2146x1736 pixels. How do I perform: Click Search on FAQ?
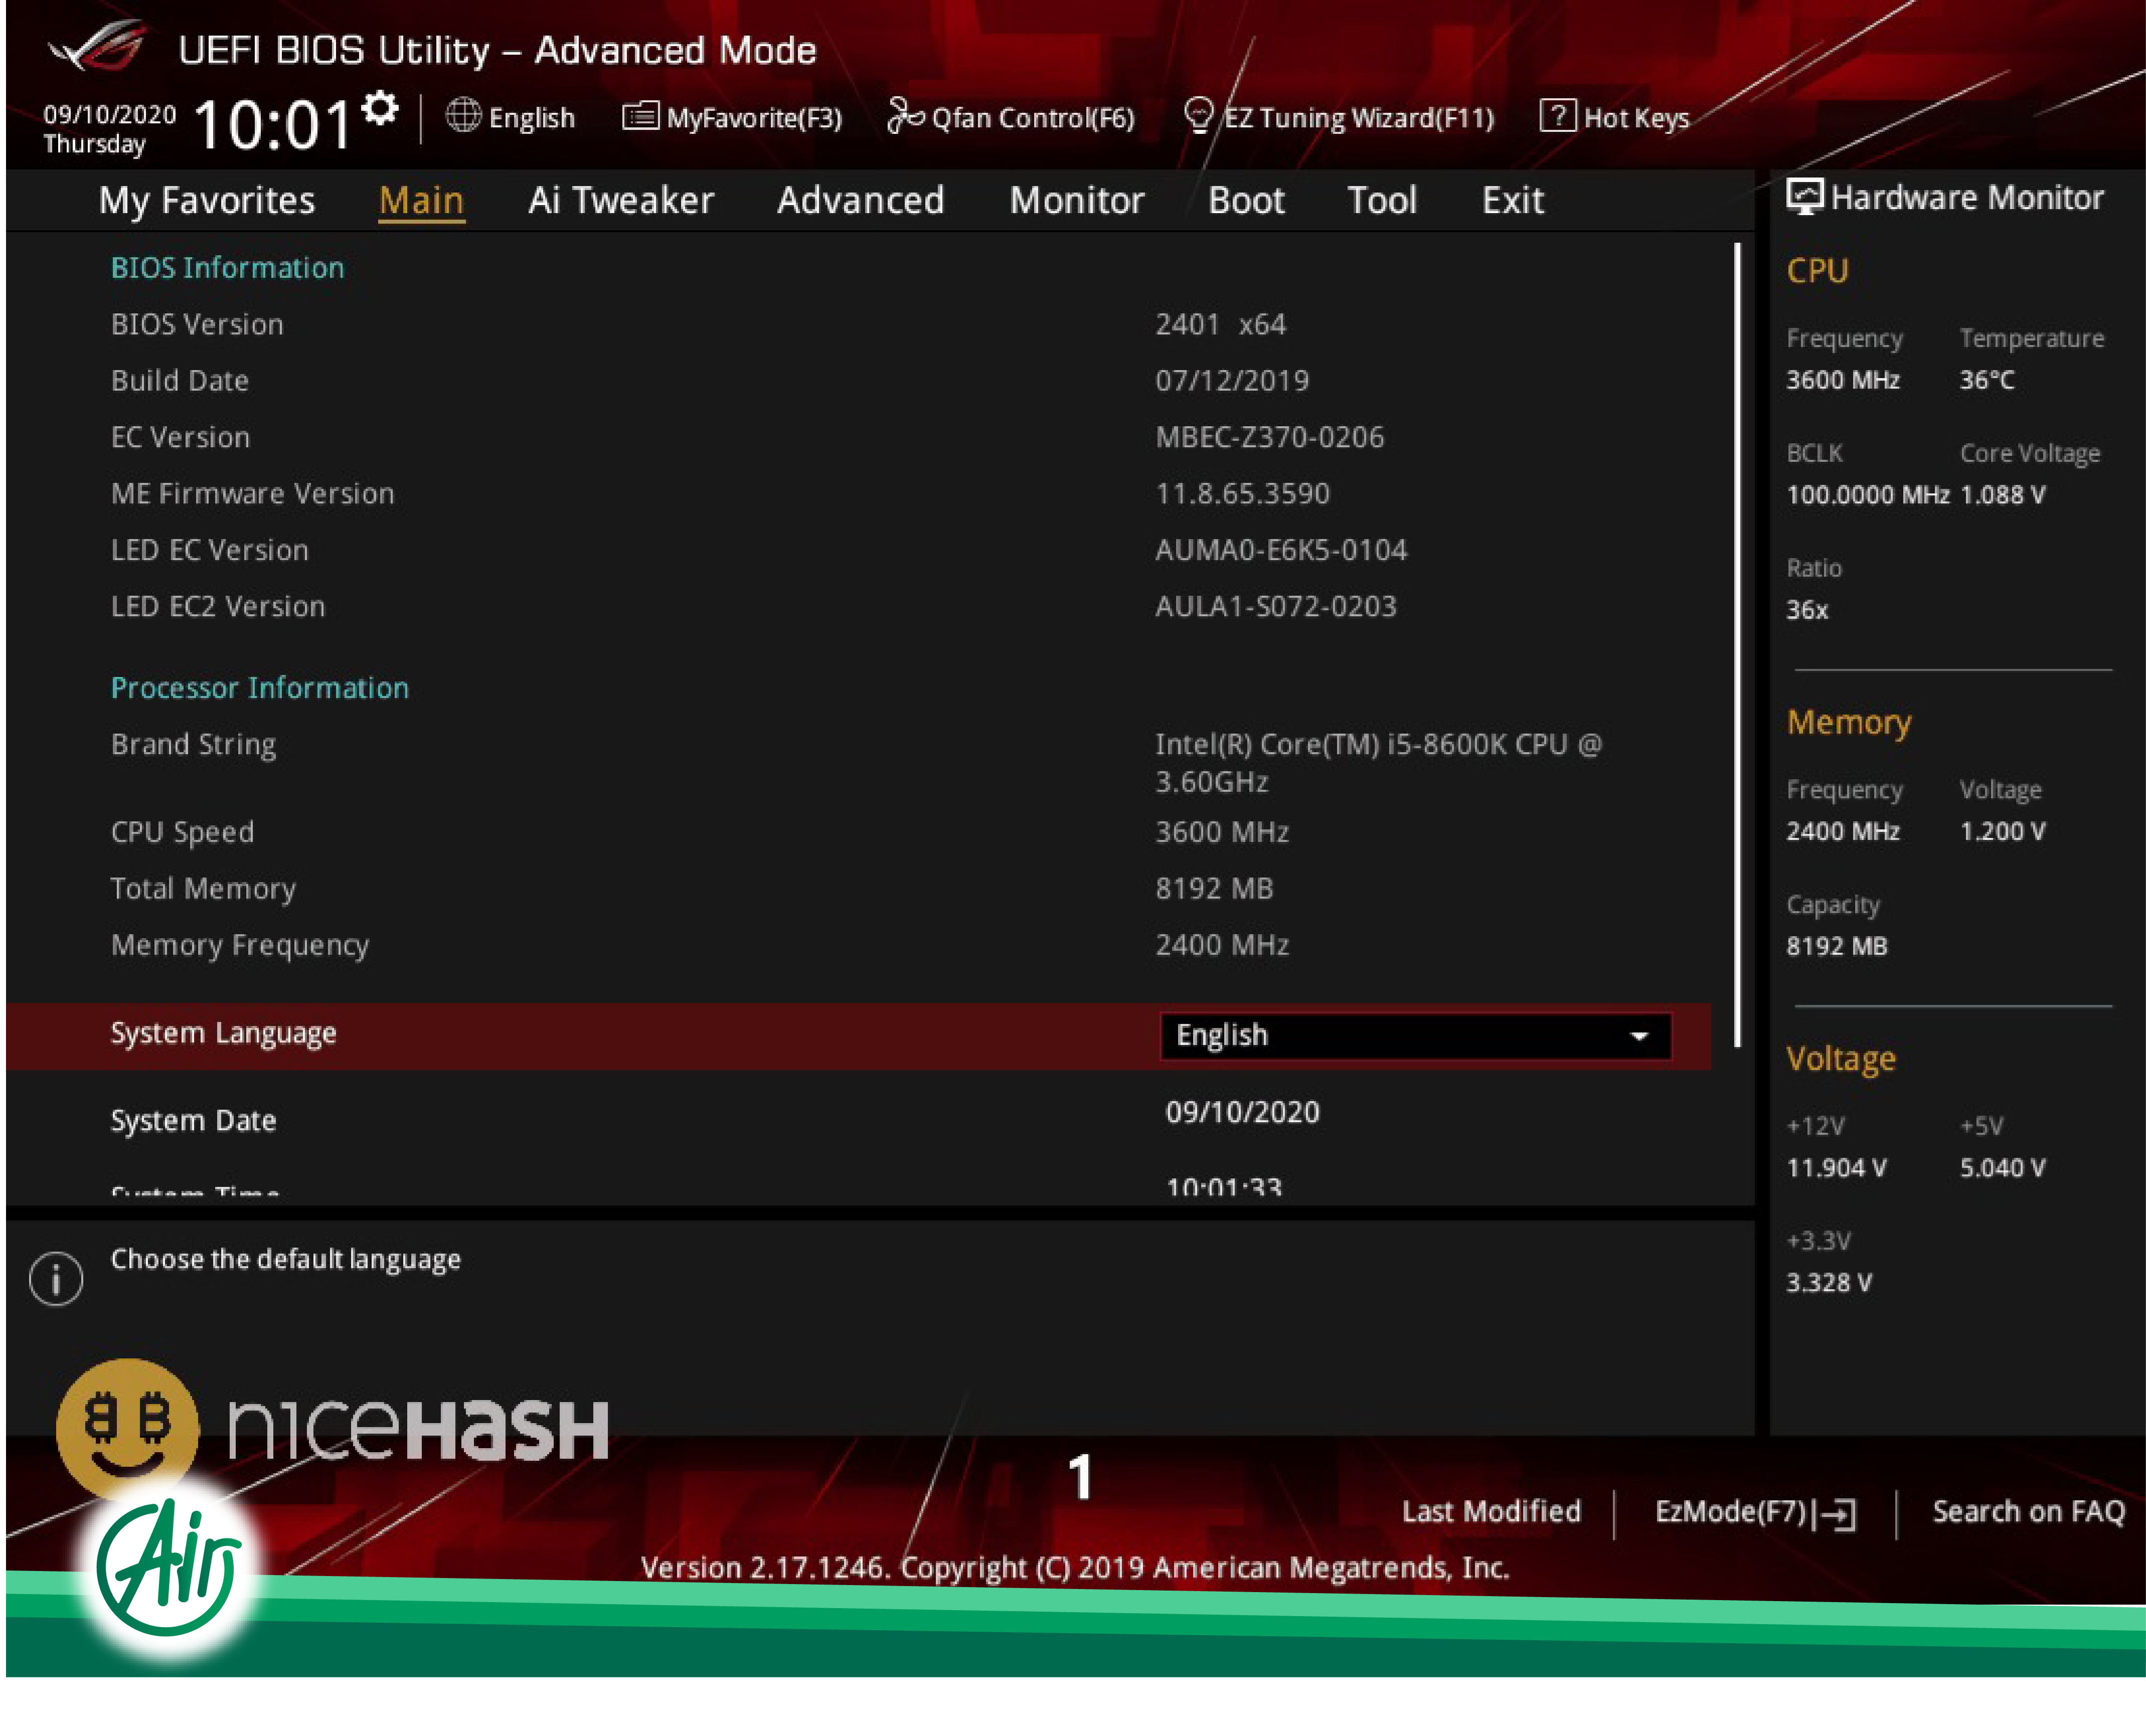tap(2028, 1511)
